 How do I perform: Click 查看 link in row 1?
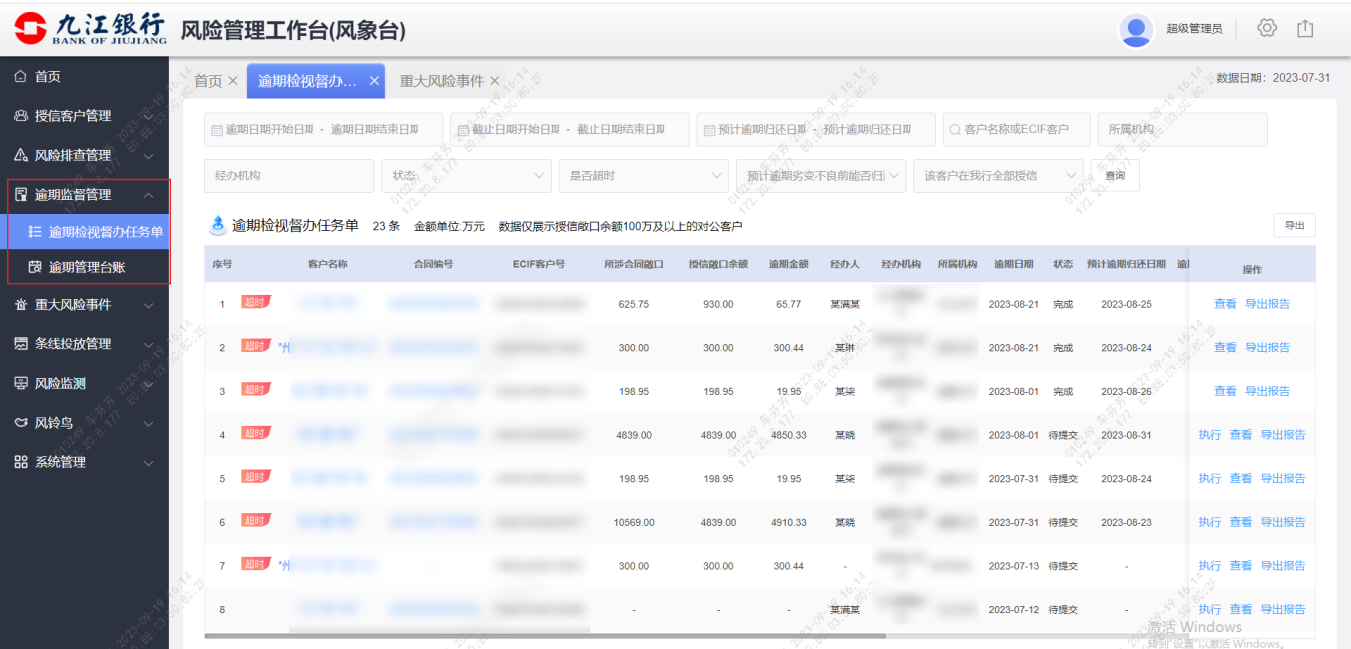(x=1225, y=304)
